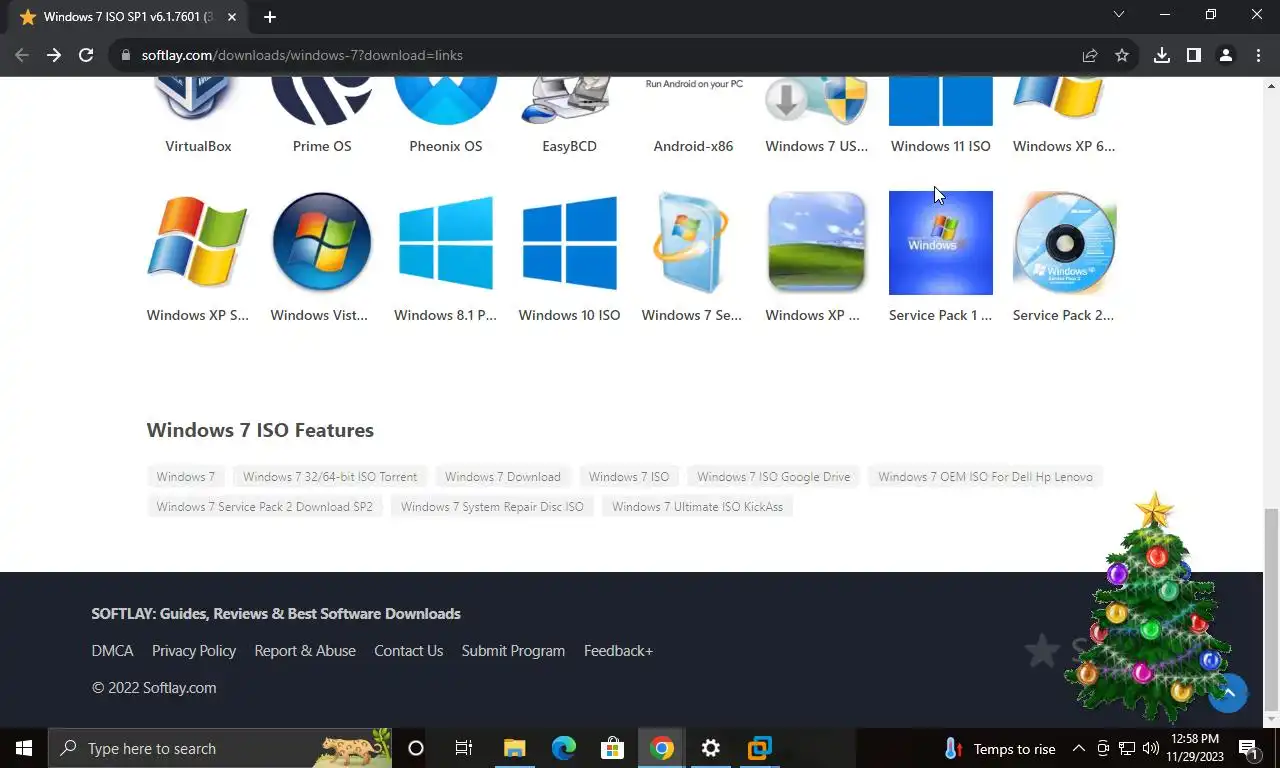Image resolution: width=1280 pixels, height=768 pixels.
Task: Open the DMCA footer link
Action: pyautogui.click(x=113, y=651)
